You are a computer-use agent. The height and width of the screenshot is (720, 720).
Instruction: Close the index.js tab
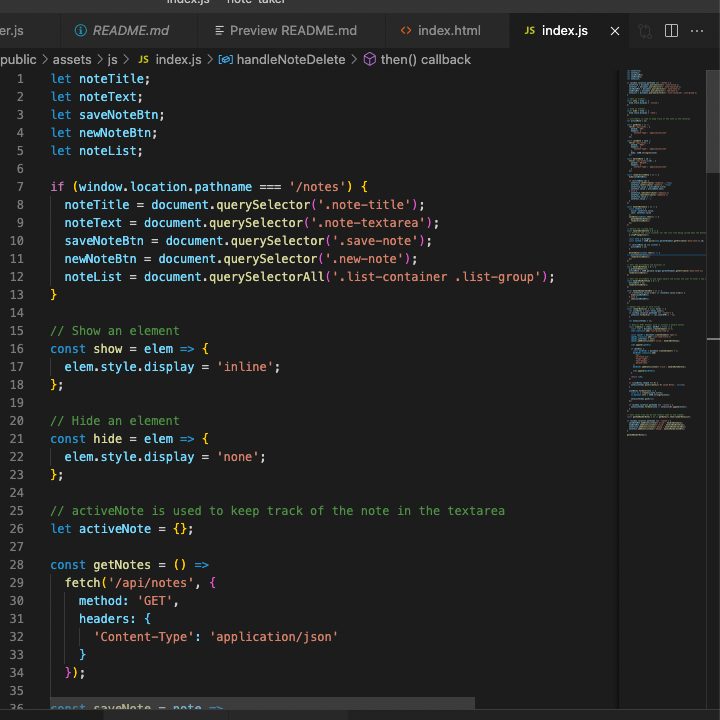click(x=614, y=31)
